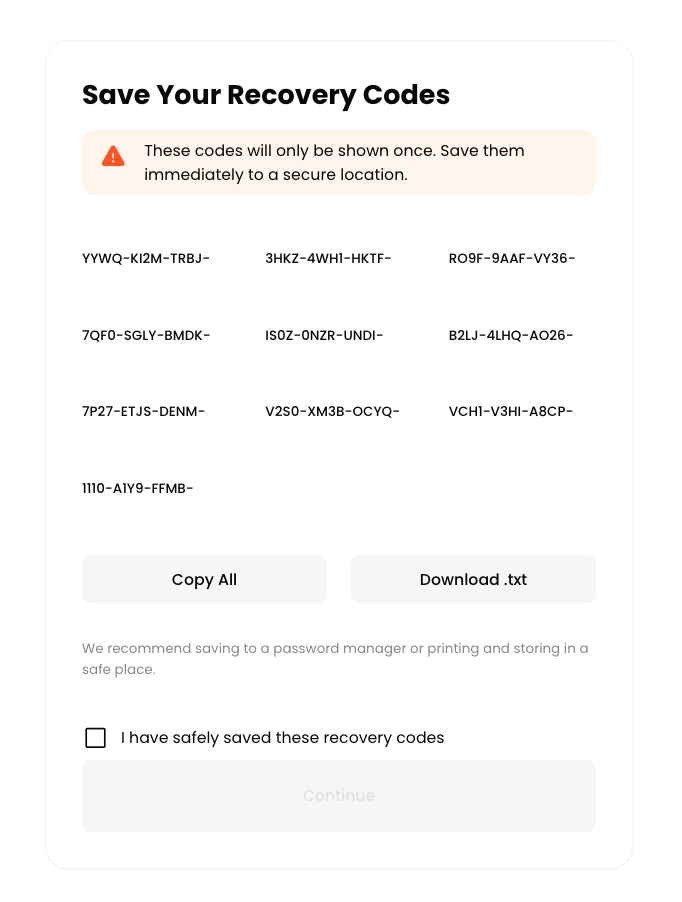Click the "Save Your Recovery Codes" heading
The height and width of the screenshot is (902, 682).
(x=266, y=95)
